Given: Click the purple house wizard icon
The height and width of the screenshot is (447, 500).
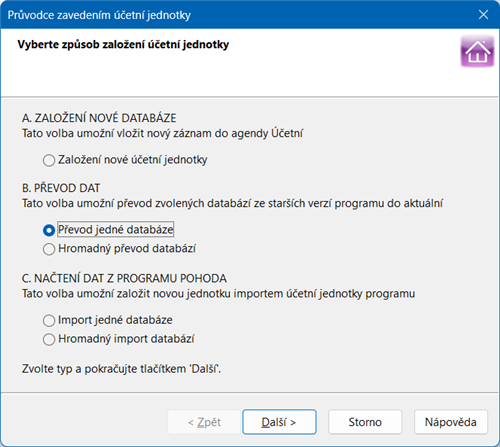Looking at the screenshot, I should pos(477,51).
